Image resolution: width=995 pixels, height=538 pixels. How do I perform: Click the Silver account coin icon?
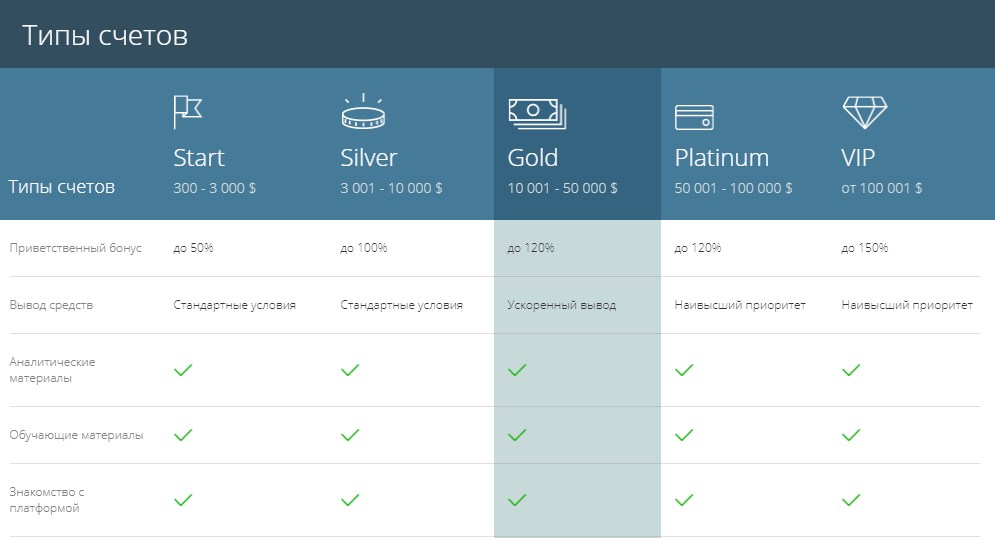point(363,111)
